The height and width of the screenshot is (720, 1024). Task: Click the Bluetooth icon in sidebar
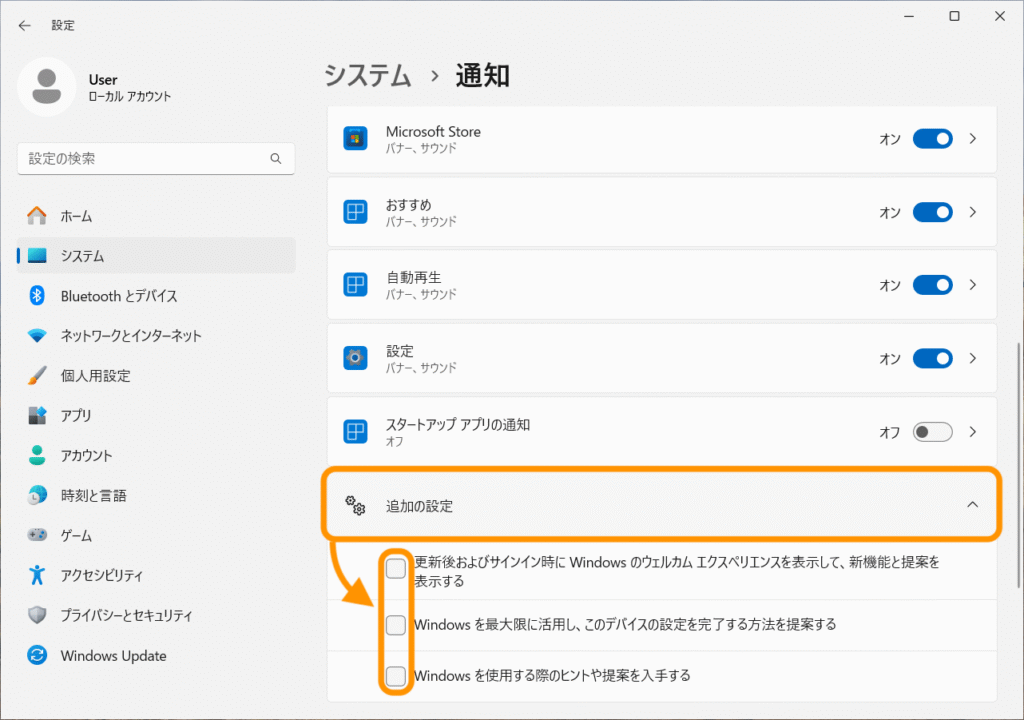point(37,295)
